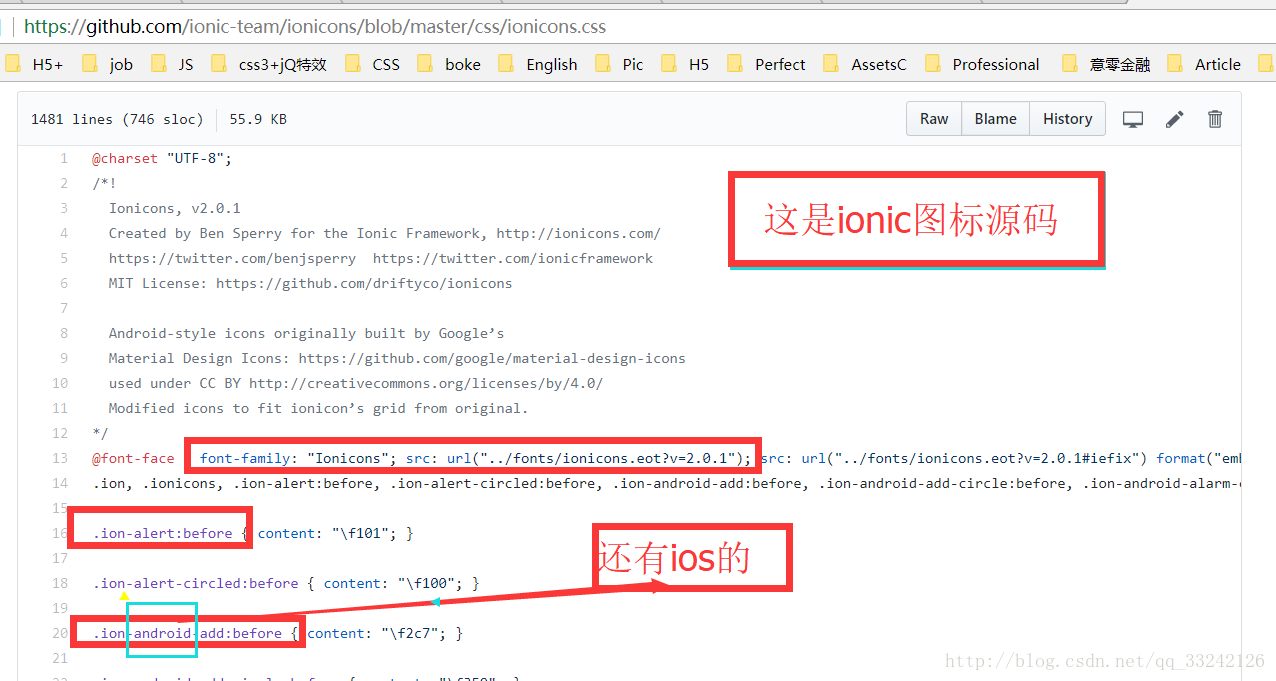Open the JS bookmark folder
The image size is (1276, 681).
pyautogui.click(x=172, y=64)
